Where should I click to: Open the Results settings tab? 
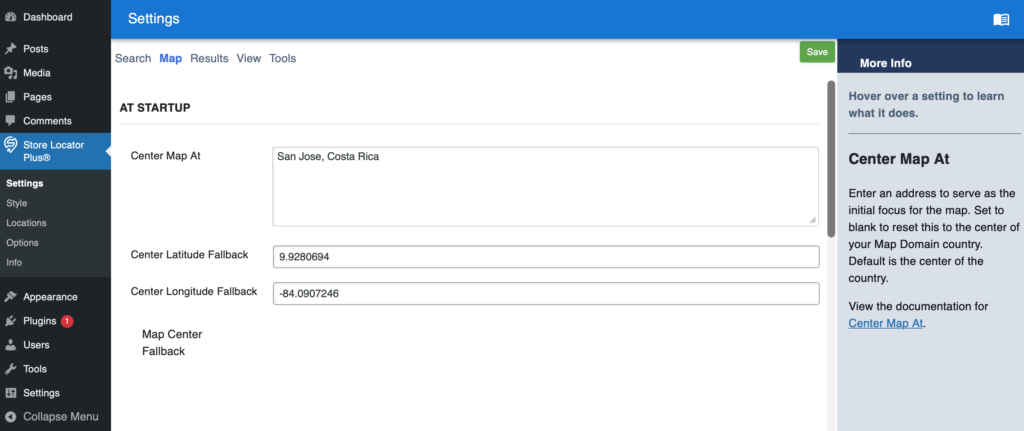[x=209, y=59]
